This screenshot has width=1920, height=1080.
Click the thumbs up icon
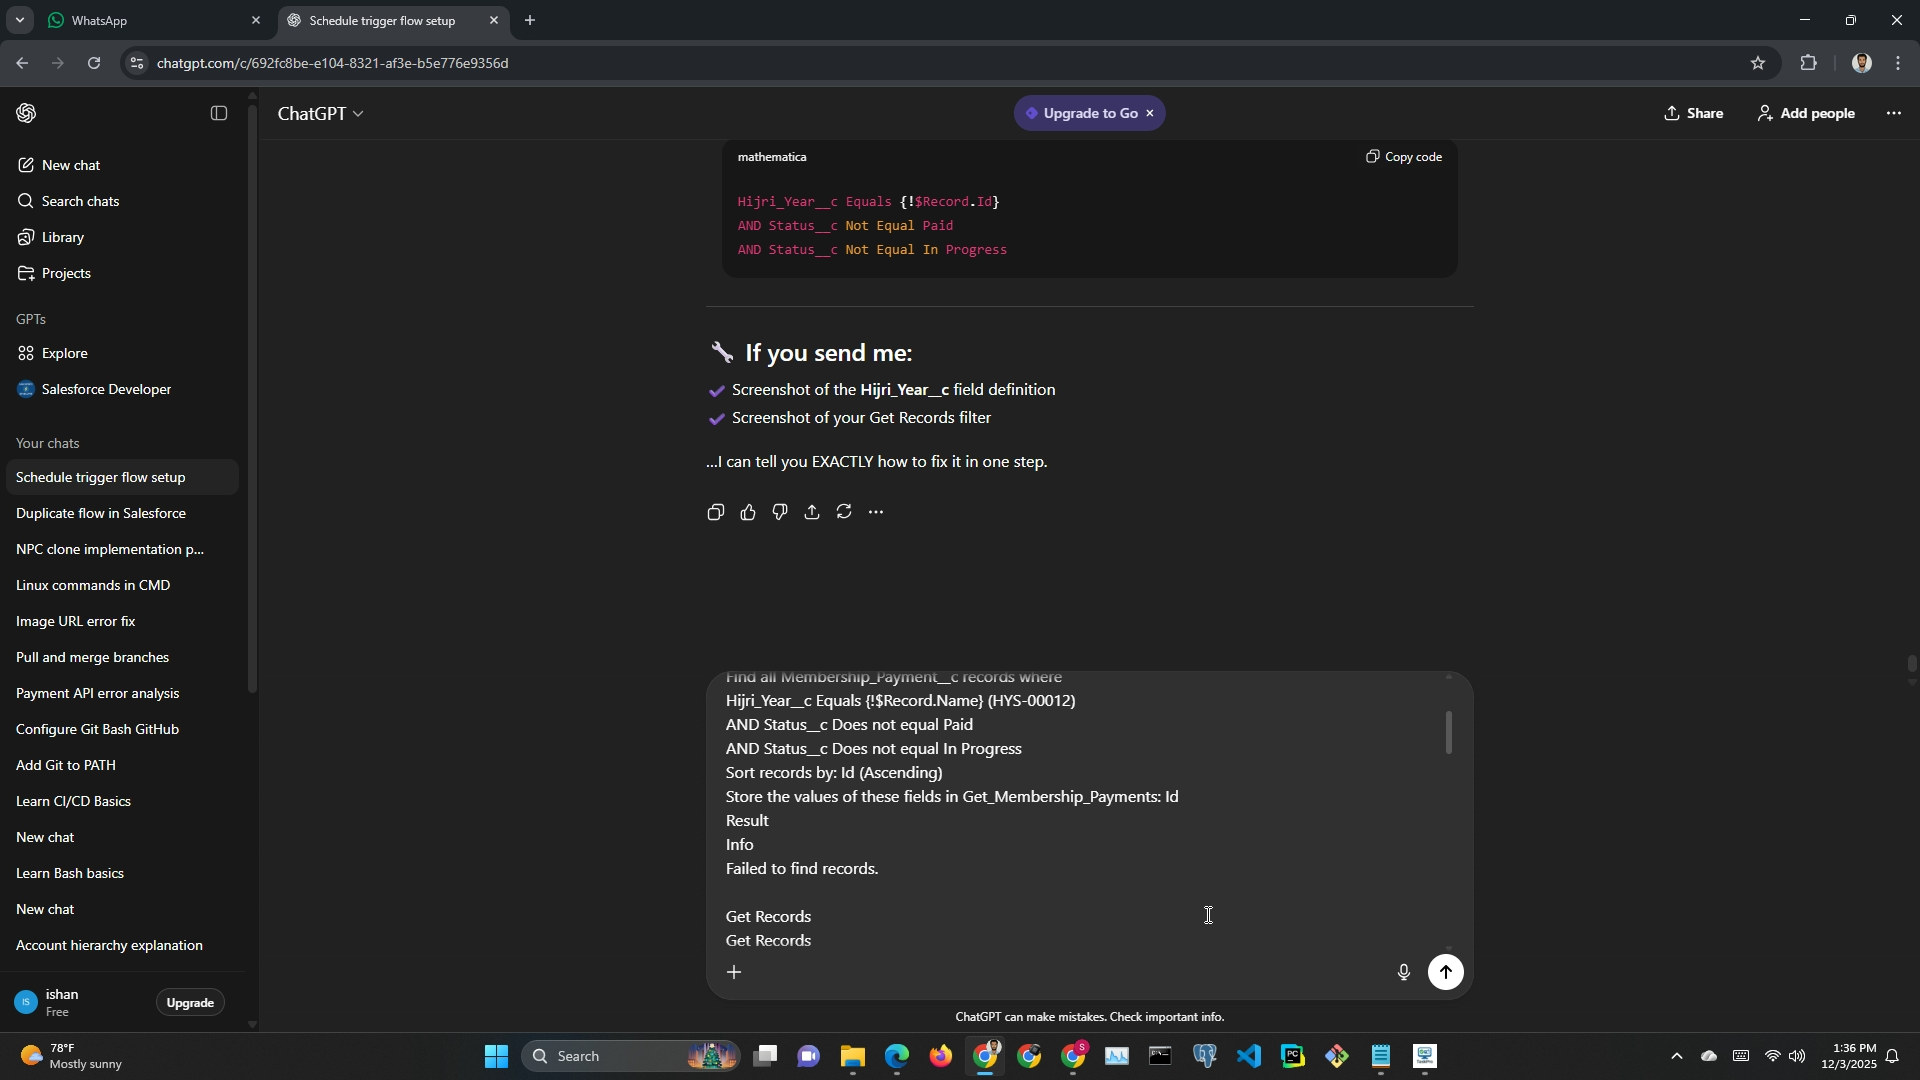(748, 513)
